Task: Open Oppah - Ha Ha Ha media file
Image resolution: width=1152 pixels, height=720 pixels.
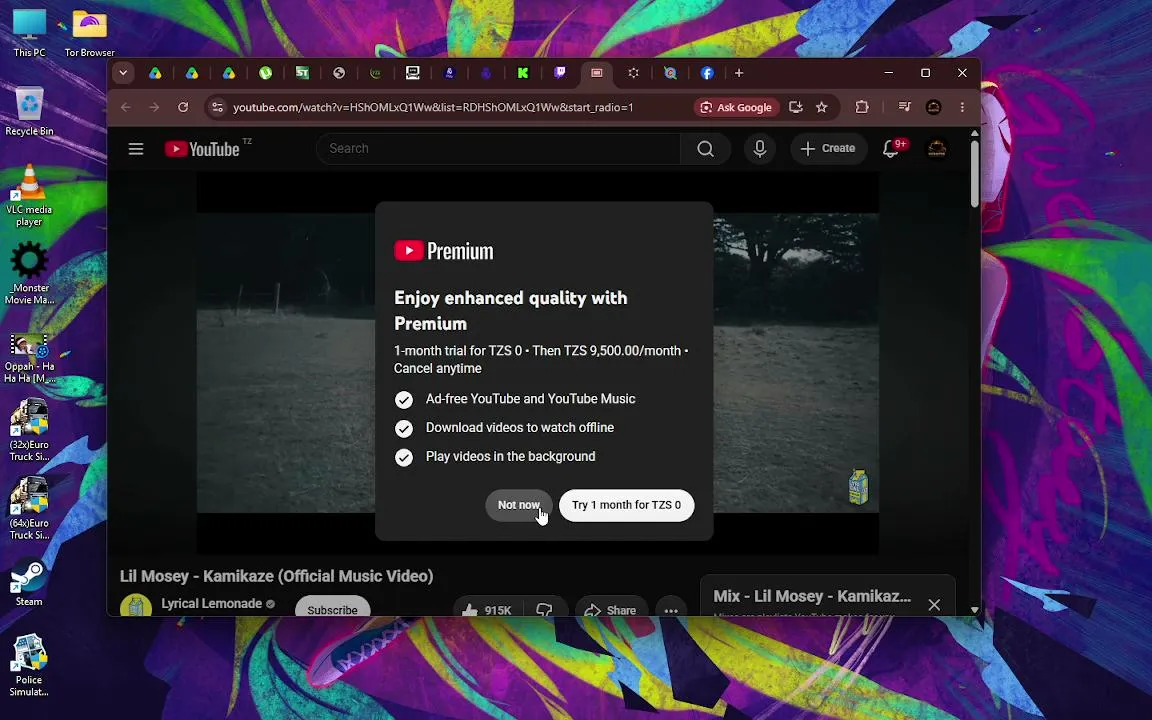Action: point(29,359)
